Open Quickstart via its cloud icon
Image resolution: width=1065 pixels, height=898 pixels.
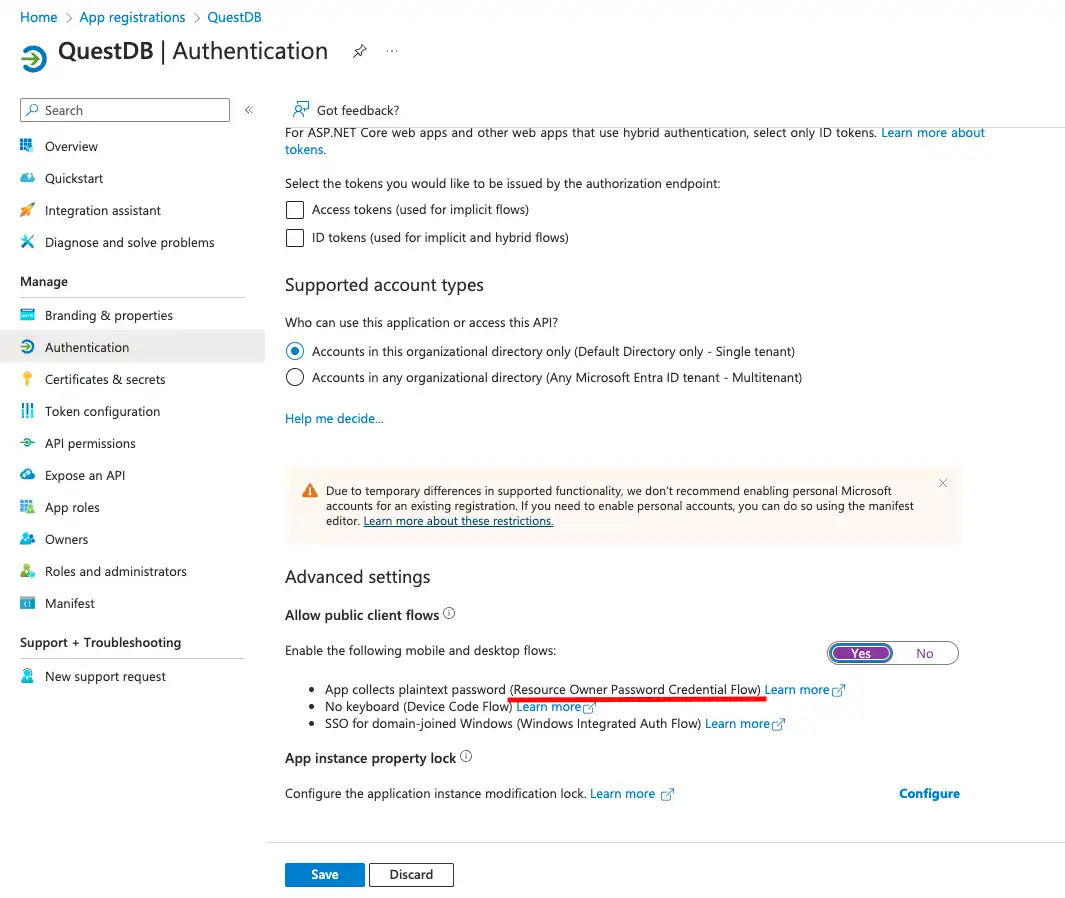[27, 178]
